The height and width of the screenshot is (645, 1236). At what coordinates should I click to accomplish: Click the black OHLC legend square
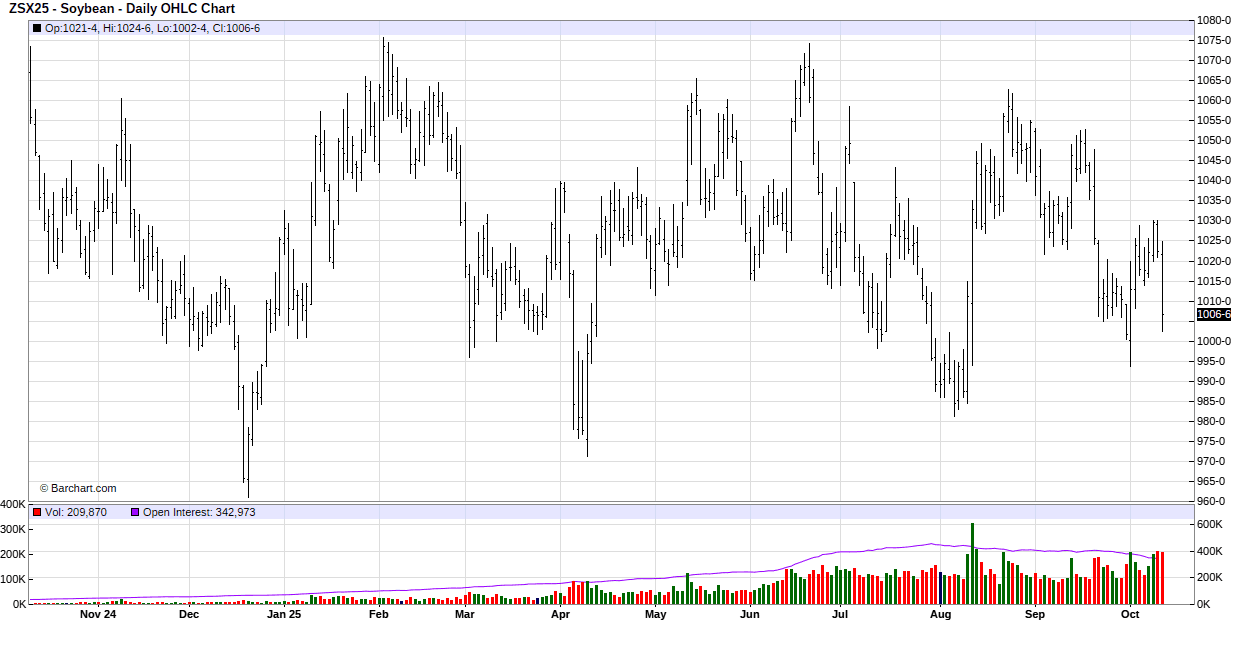point(37,28)
